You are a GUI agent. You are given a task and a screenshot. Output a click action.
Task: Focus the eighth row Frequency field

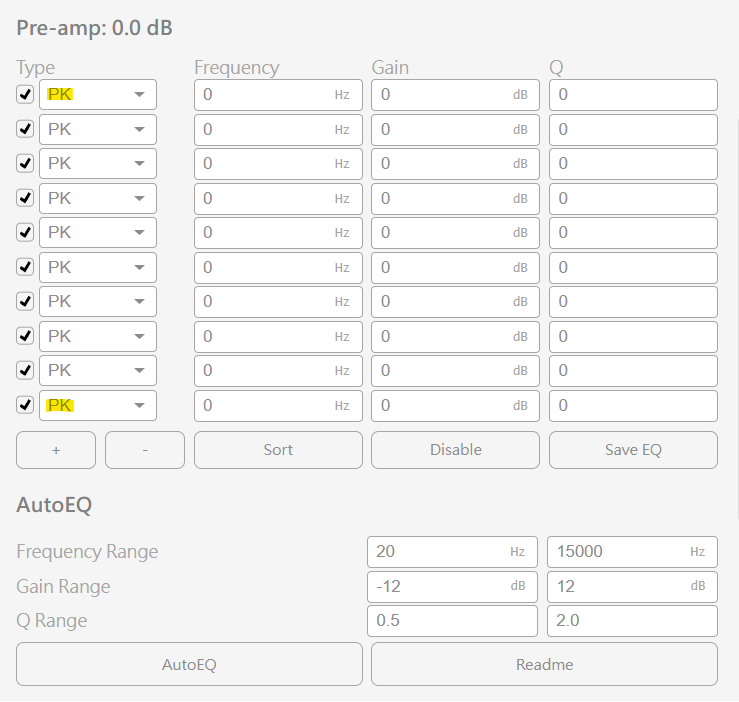coord(278,337)
